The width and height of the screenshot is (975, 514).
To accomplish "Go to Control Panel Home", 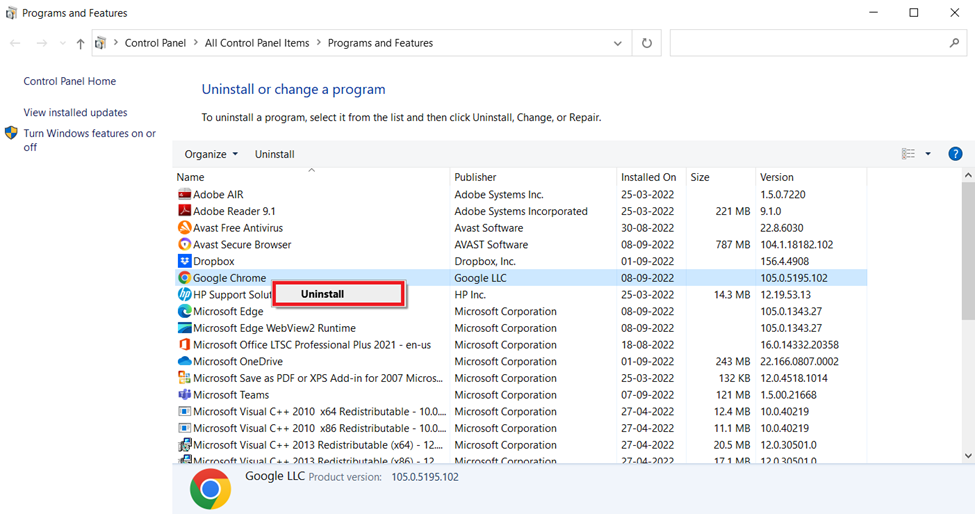I will coord(69,82).
